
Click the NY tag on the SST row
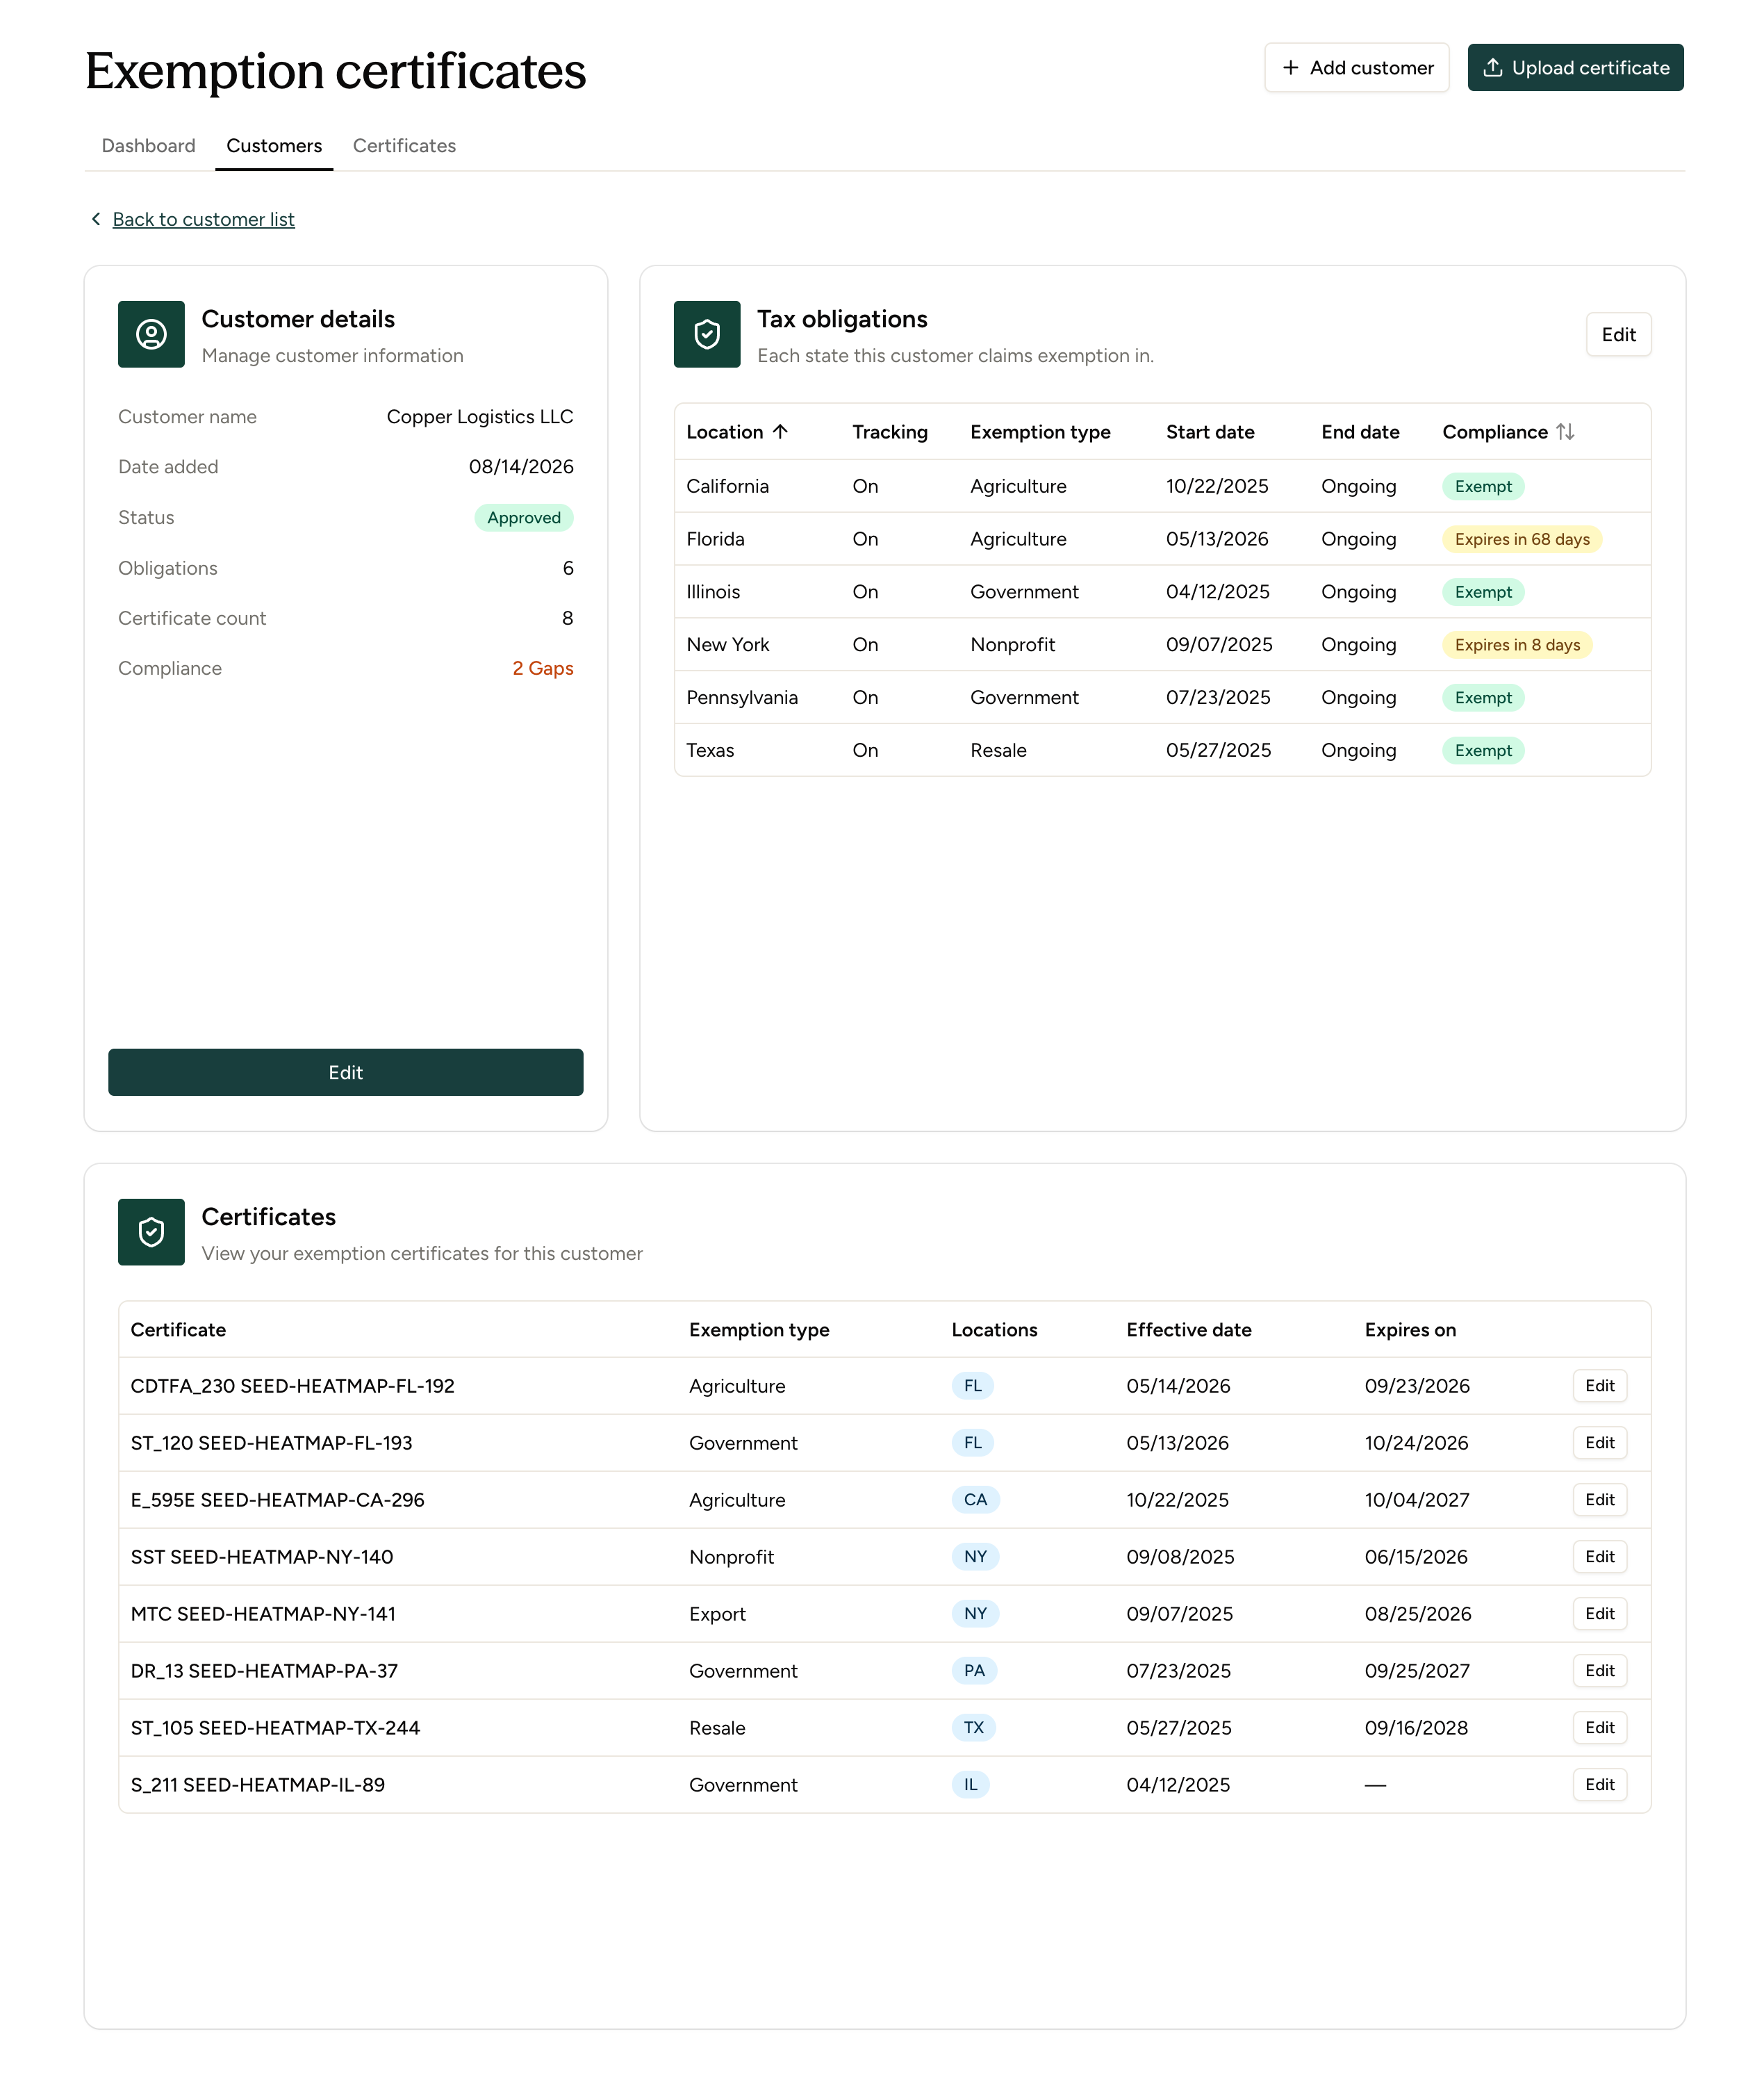976,1557
